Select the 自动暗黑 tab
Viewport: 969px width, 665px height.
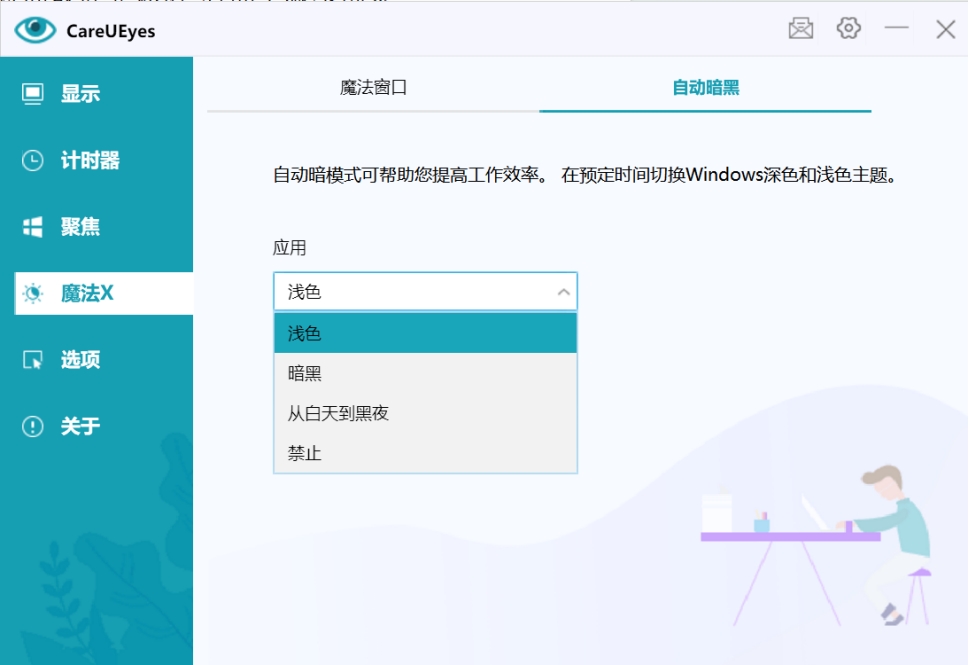(x=704, y=88)
